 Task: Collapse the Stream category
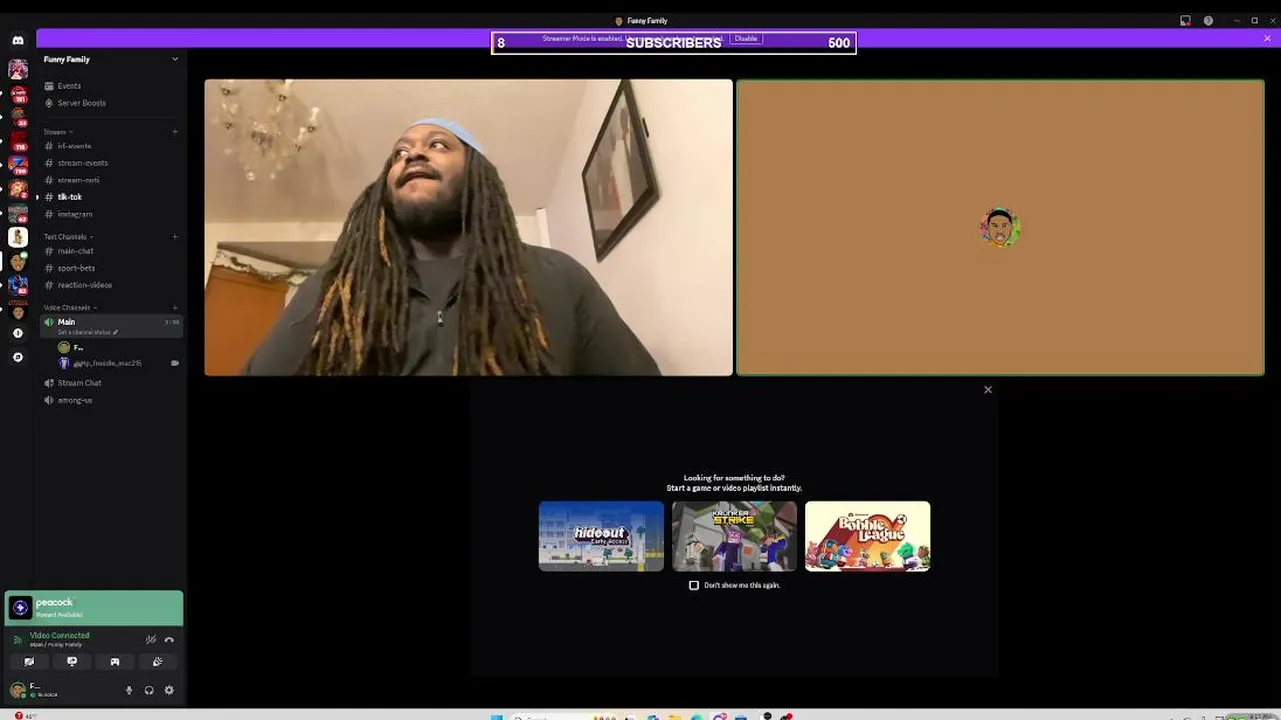click(x=57, y=132)
